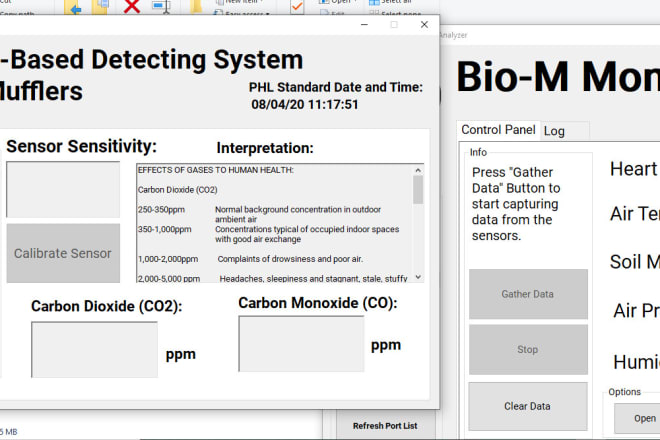This screenshot has width=660, height=440.
Task: Click the Interpretation scrollbar thumb
Action: point(418,190)
